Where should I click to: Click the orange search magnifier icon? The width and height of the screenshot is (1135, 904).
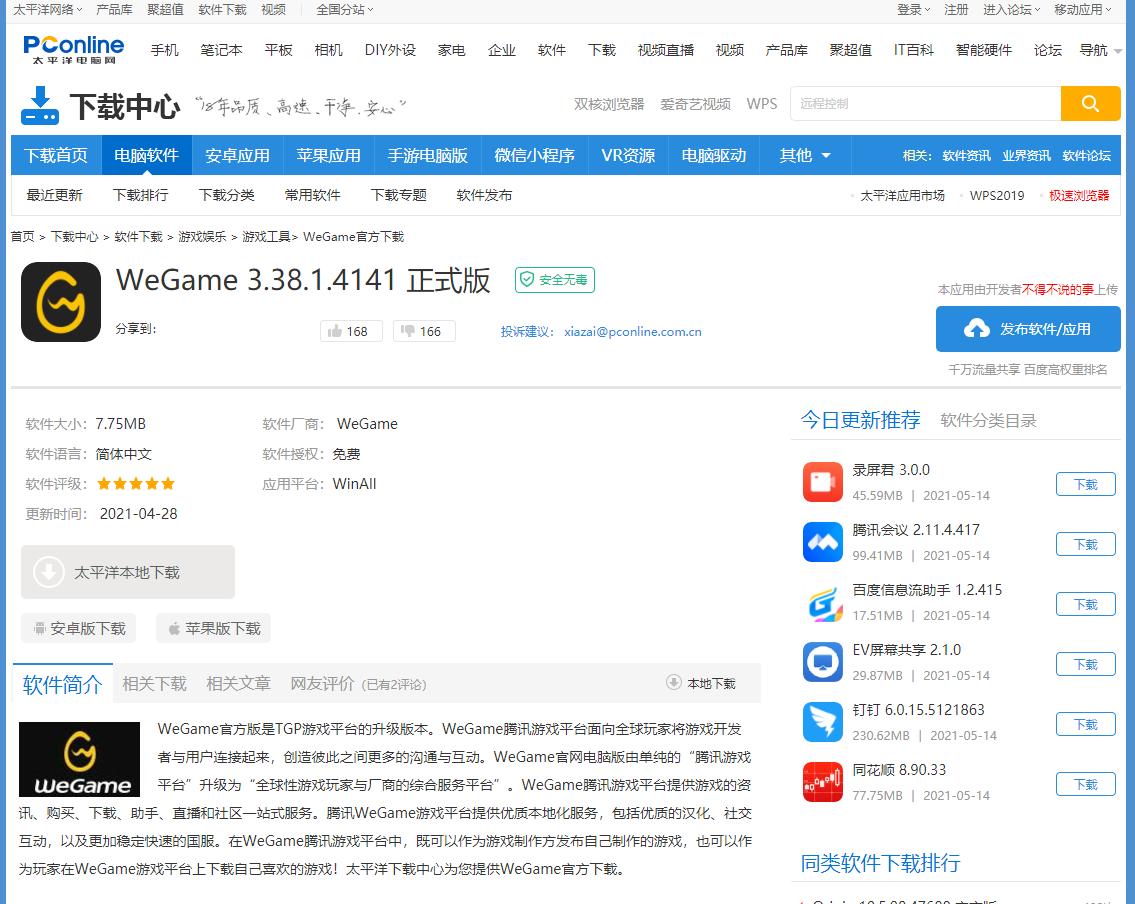click(1090, 103)
